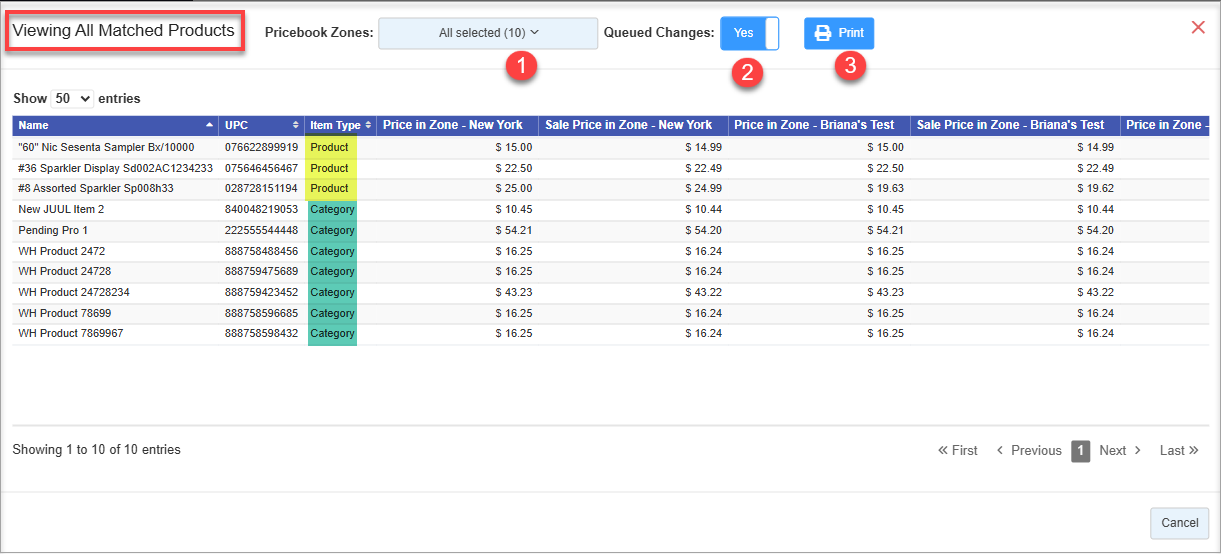
Task: Click the Sale Price in Zone - New York header
Action: 633,125
